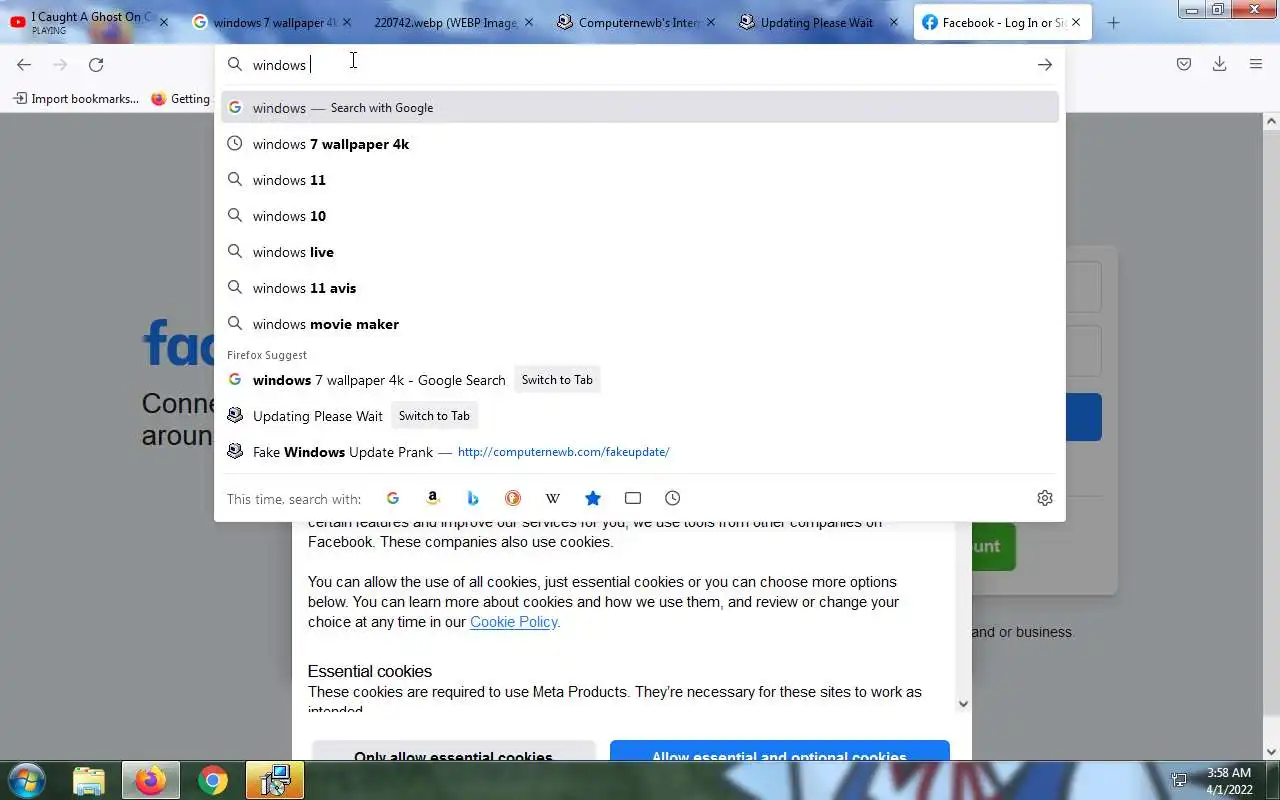The image size is (1280, 800).
Task: Search this time with DuckDuckGo icon
Action: tap(513, 498)
